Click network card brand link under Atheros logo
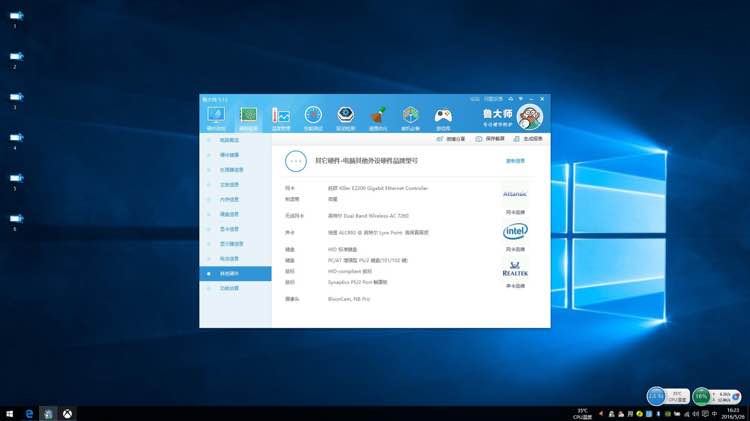Screen dimensions: 750x421 515,212
